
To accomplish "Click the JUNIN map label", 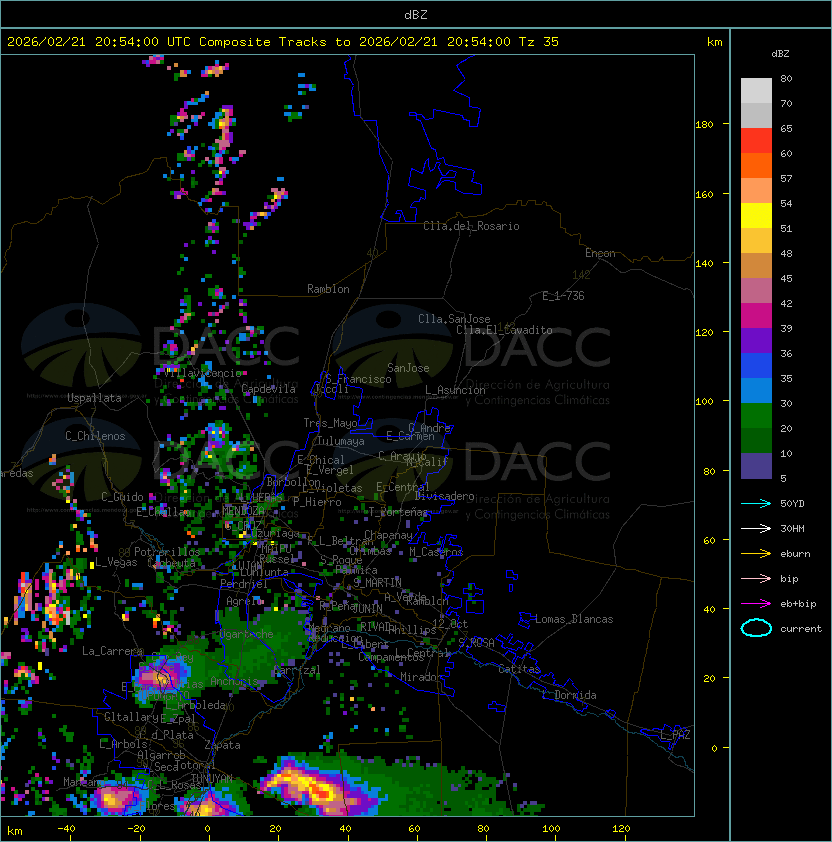I will [367, 609].
